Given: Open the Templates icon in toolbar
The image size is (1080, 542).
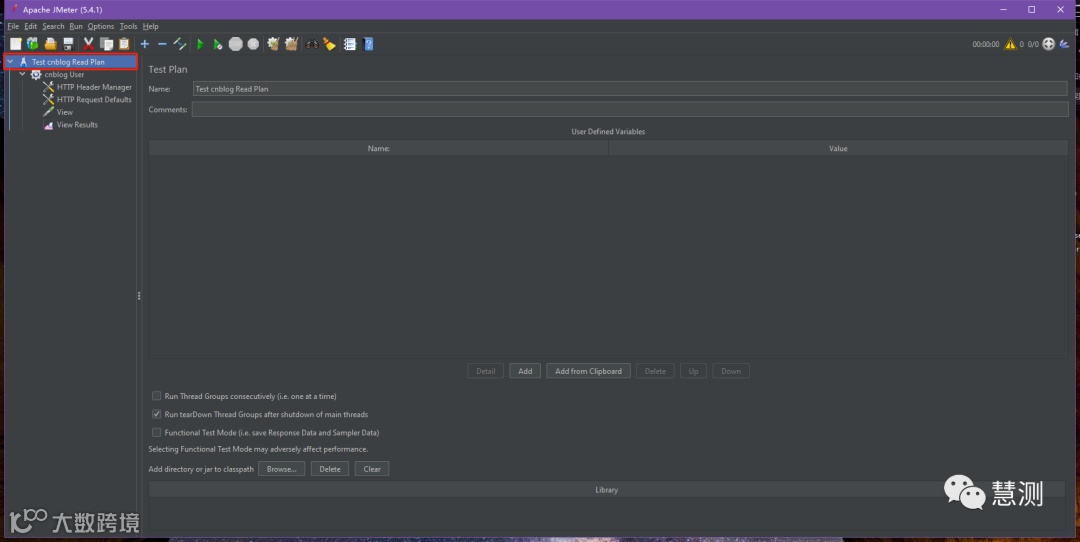Looking at the screenshot, I should point(32,44).
